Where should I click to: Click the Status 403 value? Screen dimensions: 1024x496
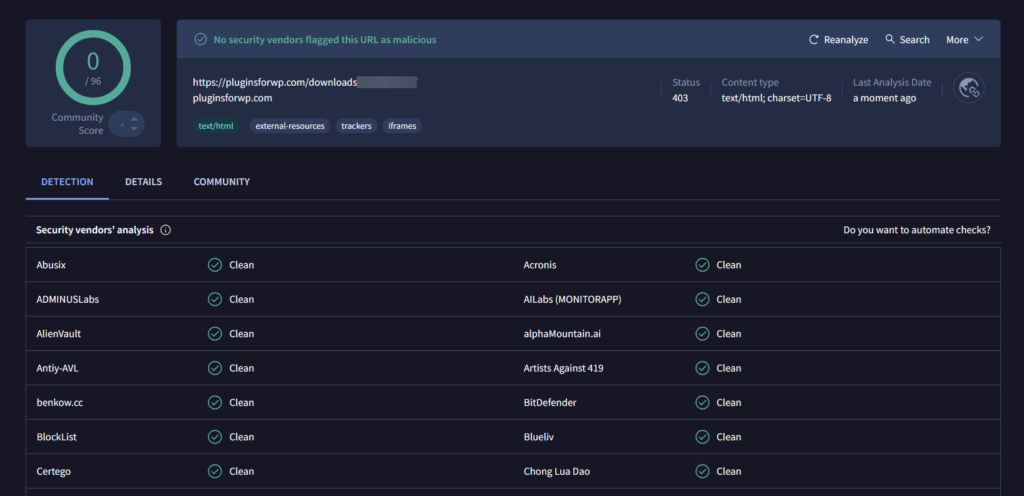pos(680,98)
